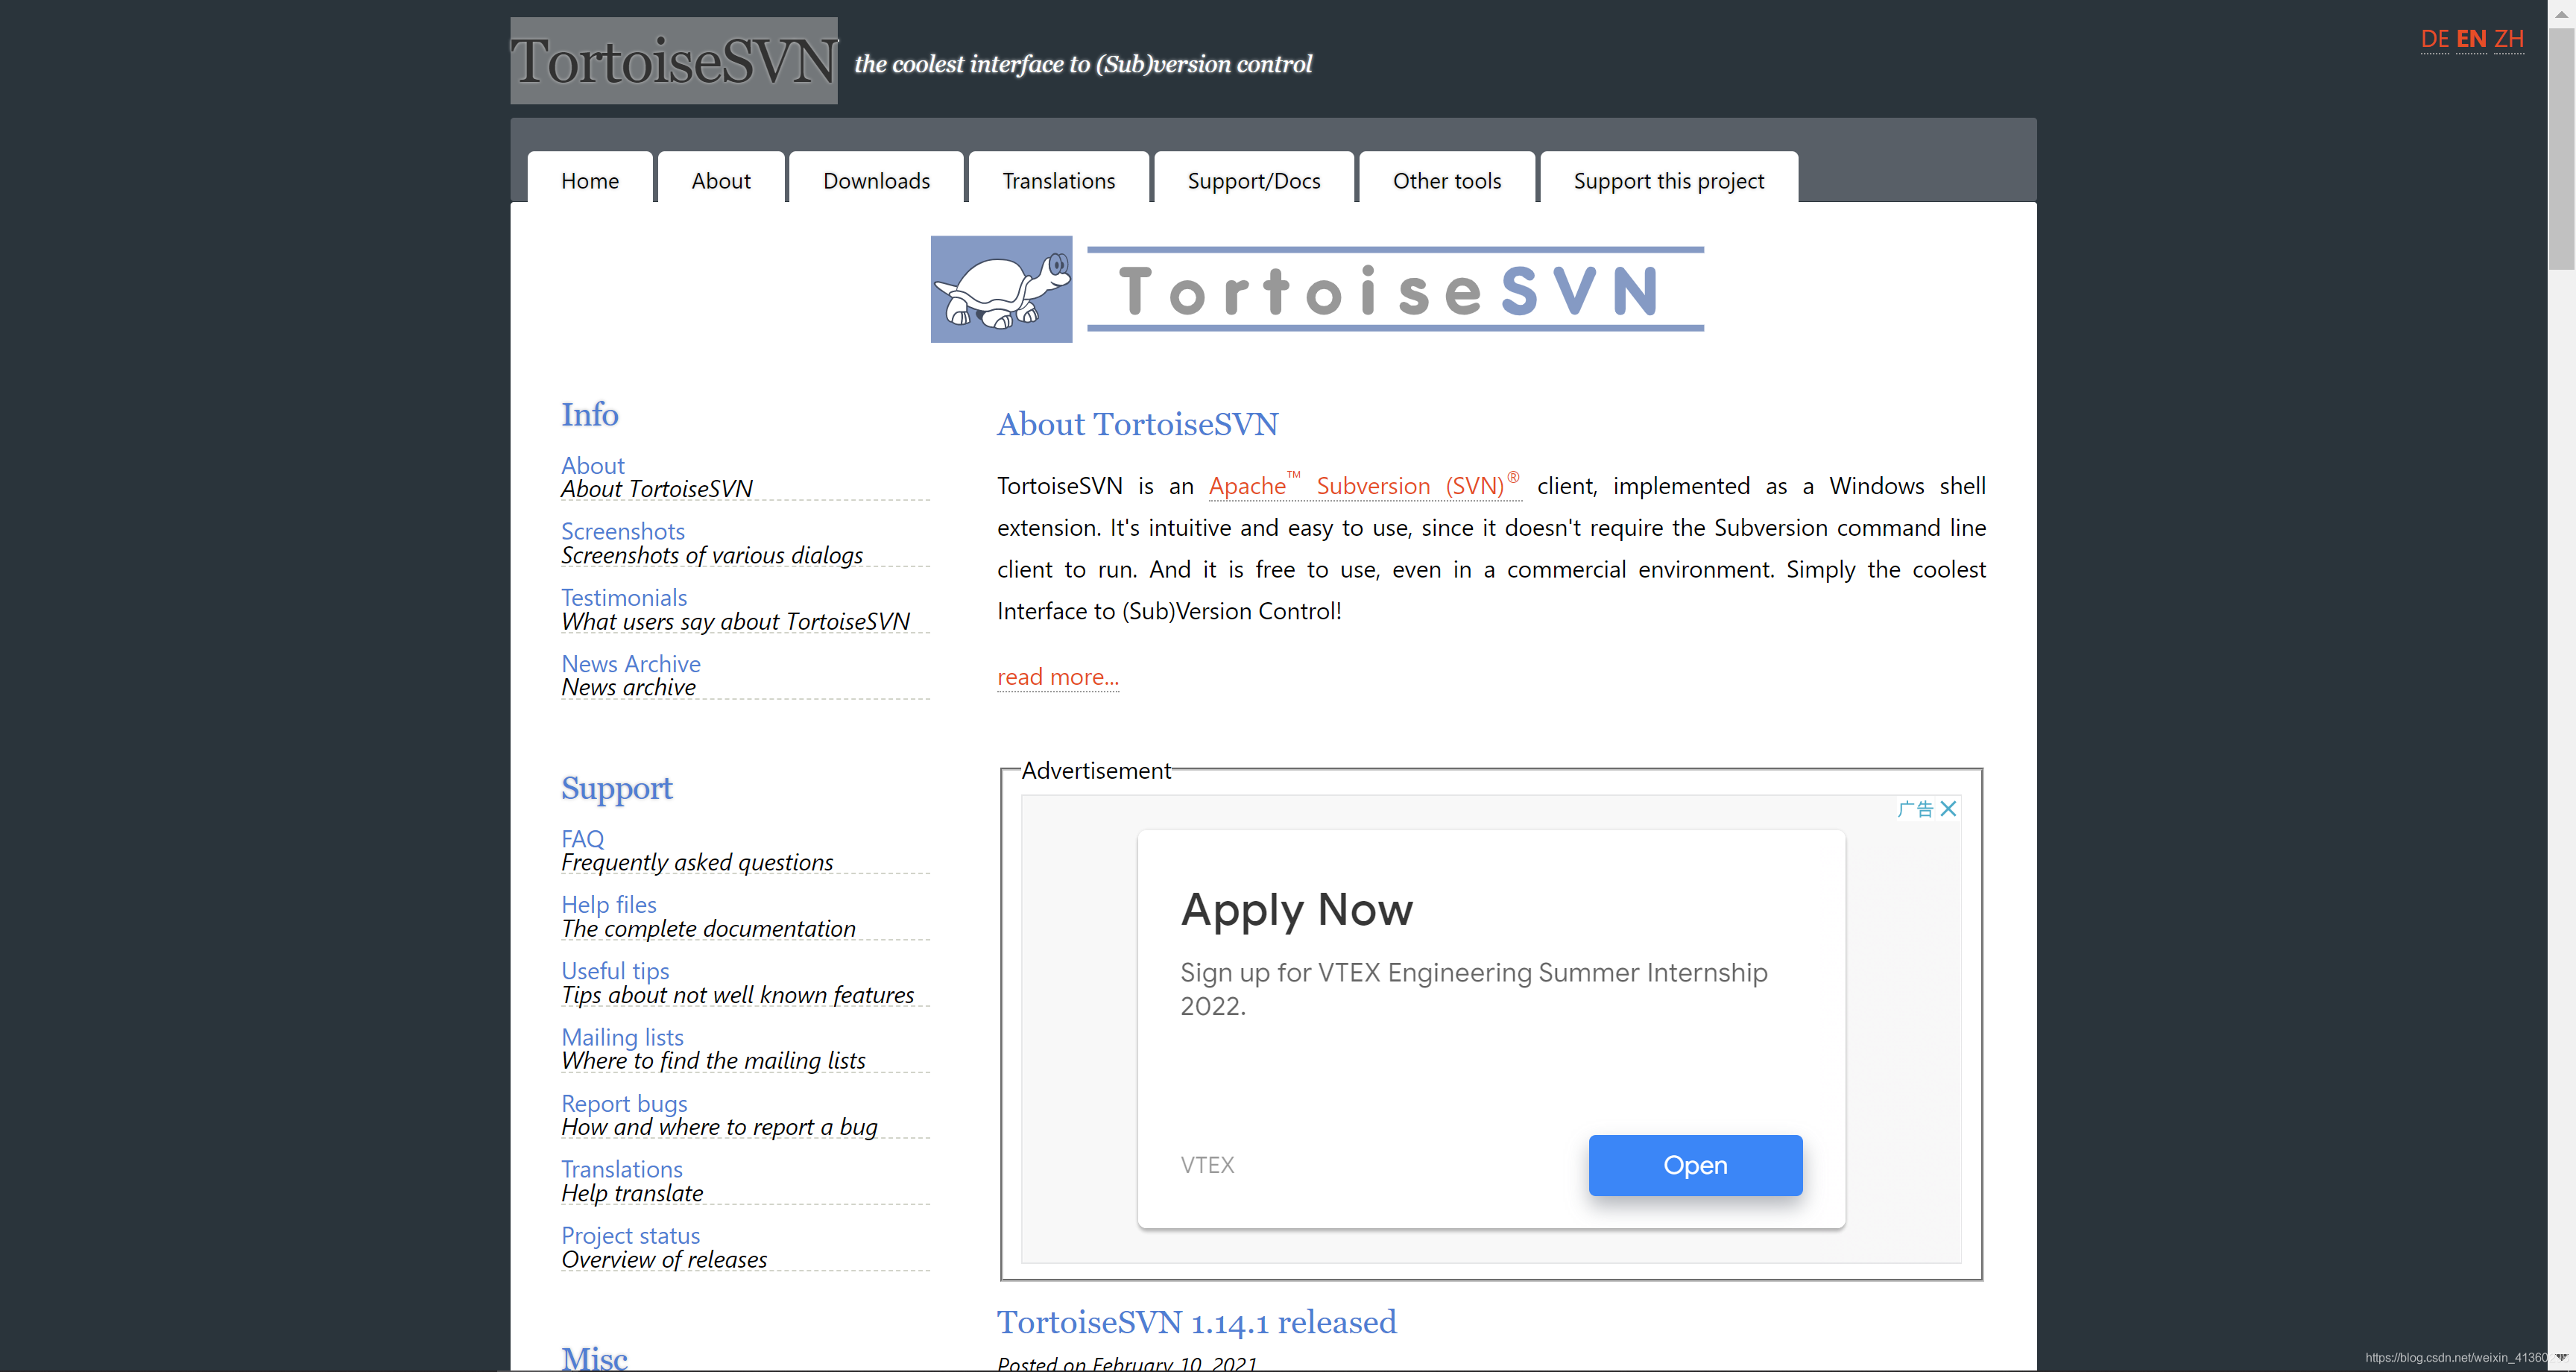The image size is (2576, 1372).
Task: Open the Apache Subversion (SVN) link
Action: [1364, 486]
